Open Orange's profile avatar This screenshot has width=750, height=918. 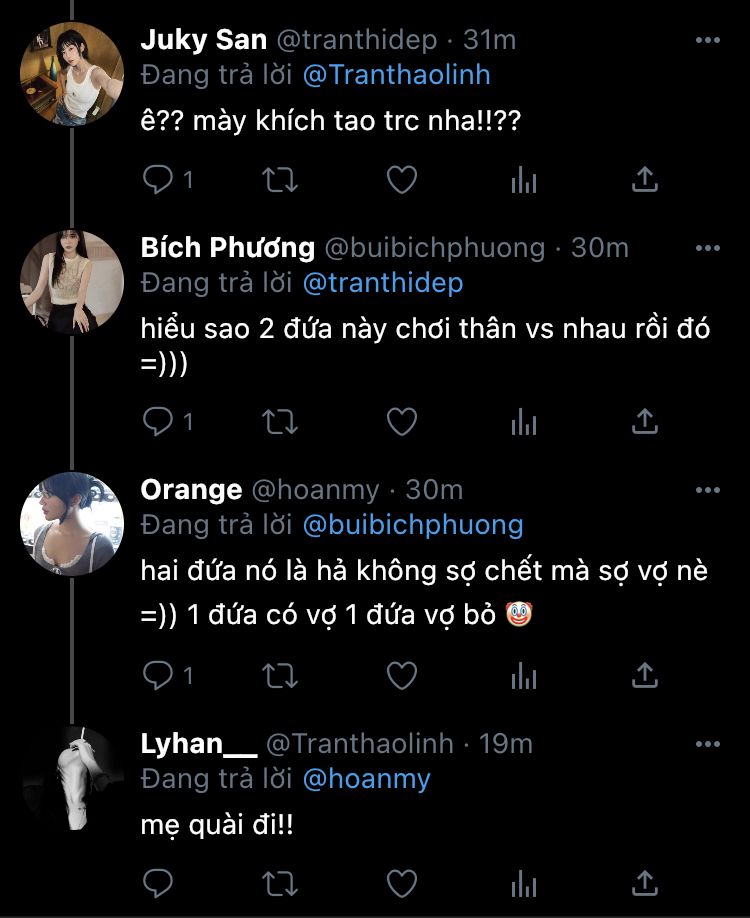pyautogui.click(x=72, y=523)
